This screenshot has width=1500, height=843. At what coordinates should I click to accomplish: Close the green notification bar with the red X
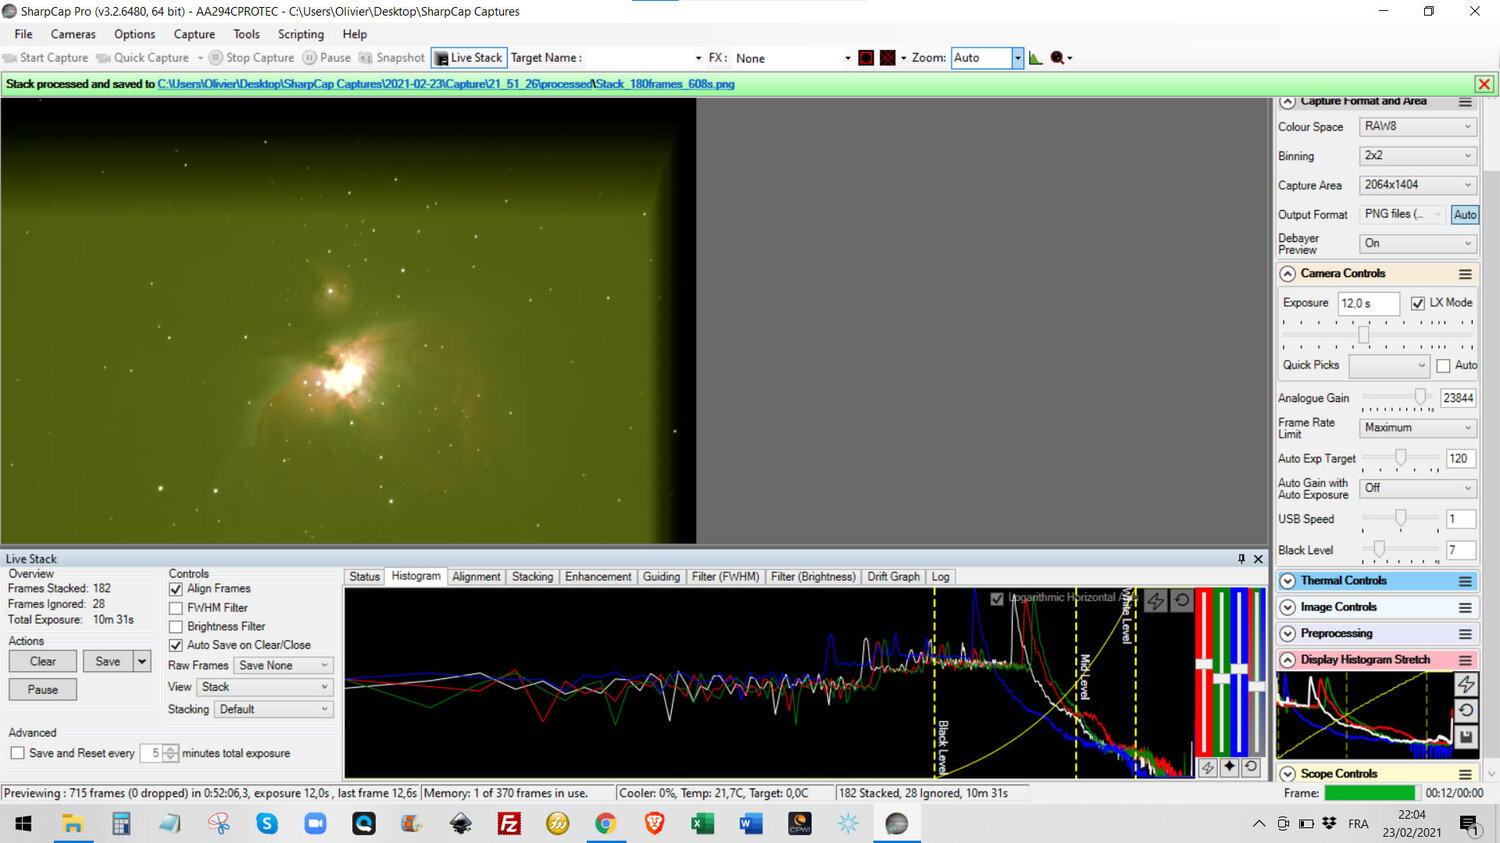[x=1484, y=85]
